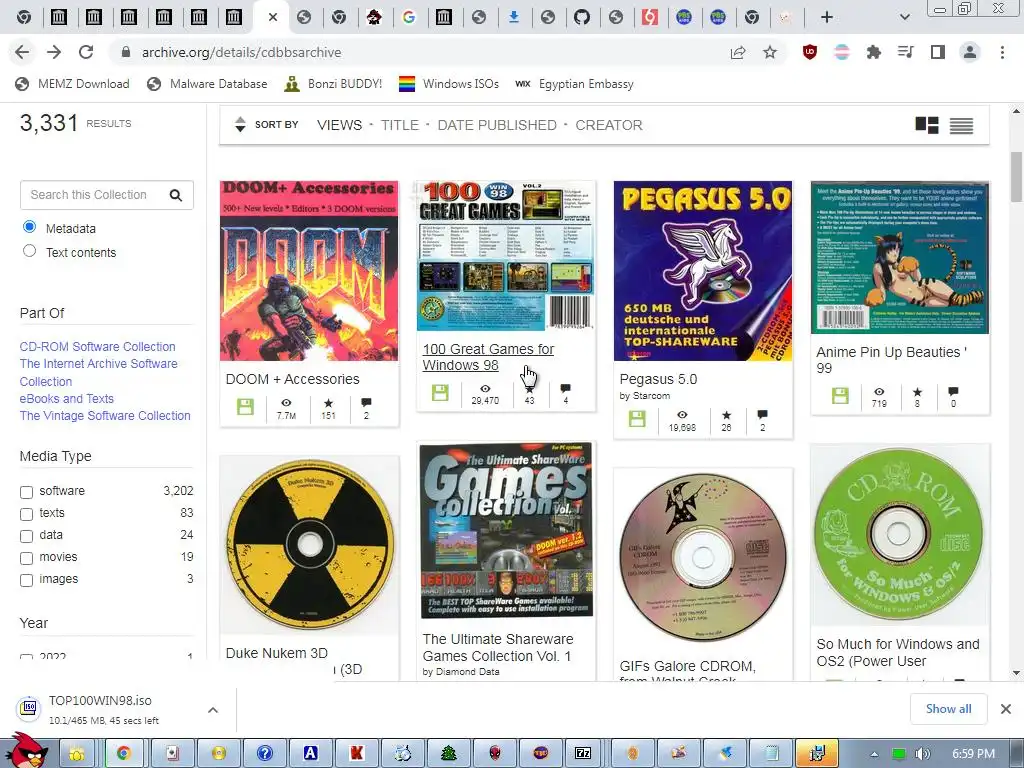Click in the Search this Collection field

point(97,195)
